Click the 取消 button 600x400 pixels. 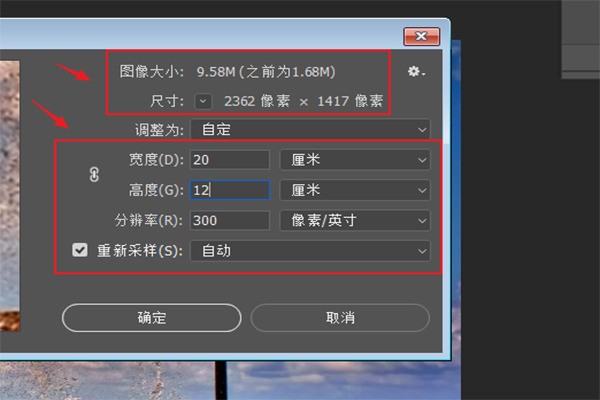coord(340,318)
